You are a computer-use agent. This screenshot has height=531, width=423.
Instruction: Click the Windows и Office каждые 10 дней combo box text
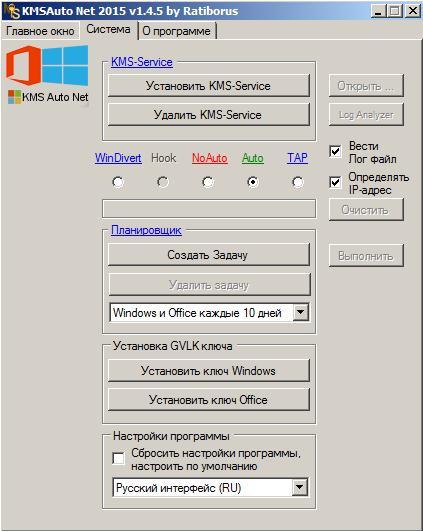[197, 313]
